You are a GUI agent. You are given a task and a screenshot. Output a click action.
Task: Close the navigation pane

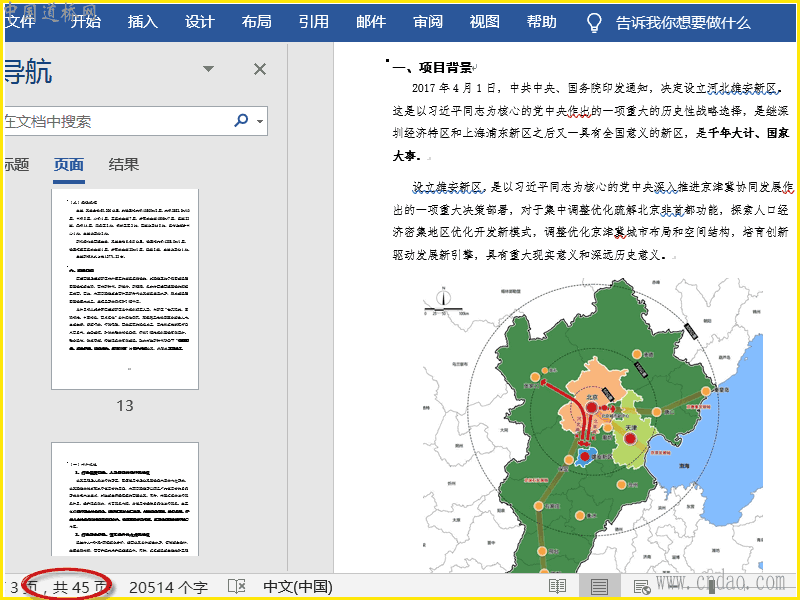coord(260,69)
